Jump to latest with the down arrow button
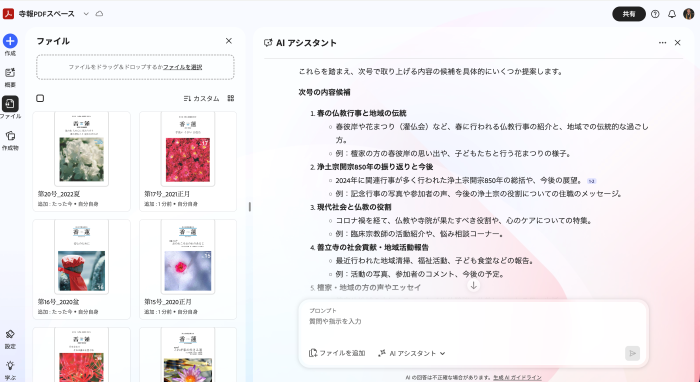The height and width of the screenshot is (382, 700). pos(474,285)
